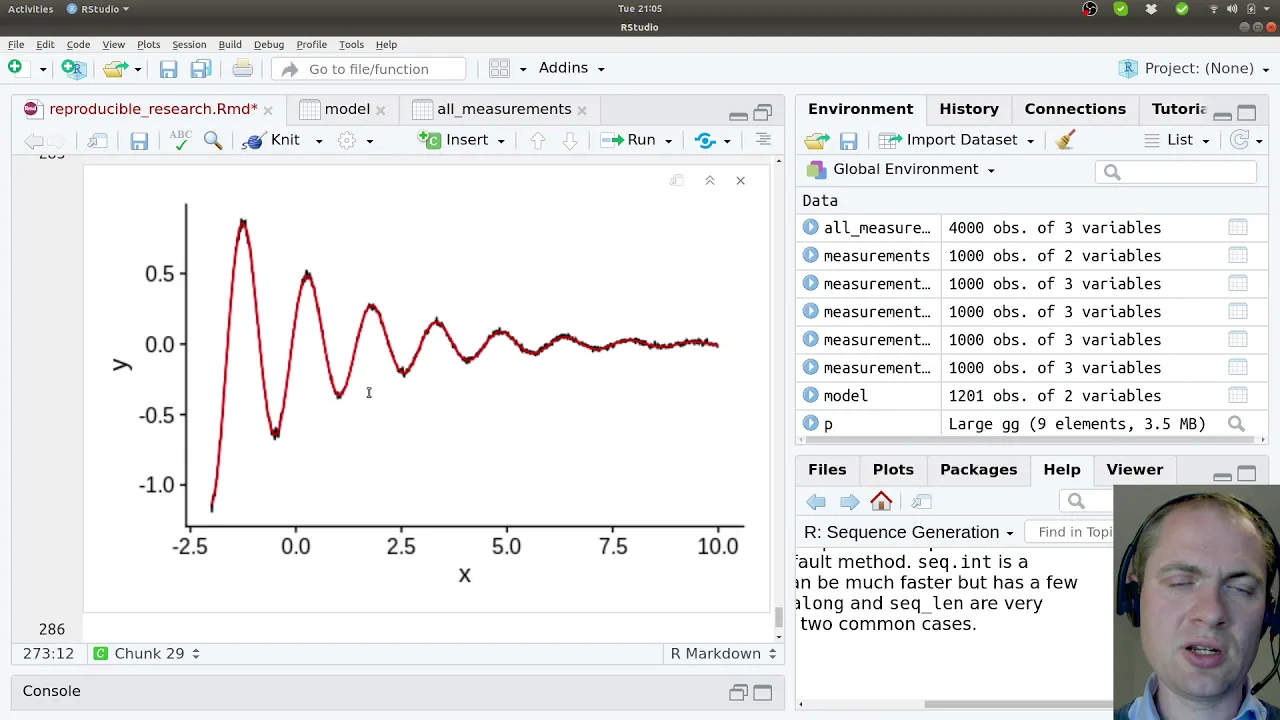Switch to the Connections tab
The image size is (1280, 720).
[1075, 109]
